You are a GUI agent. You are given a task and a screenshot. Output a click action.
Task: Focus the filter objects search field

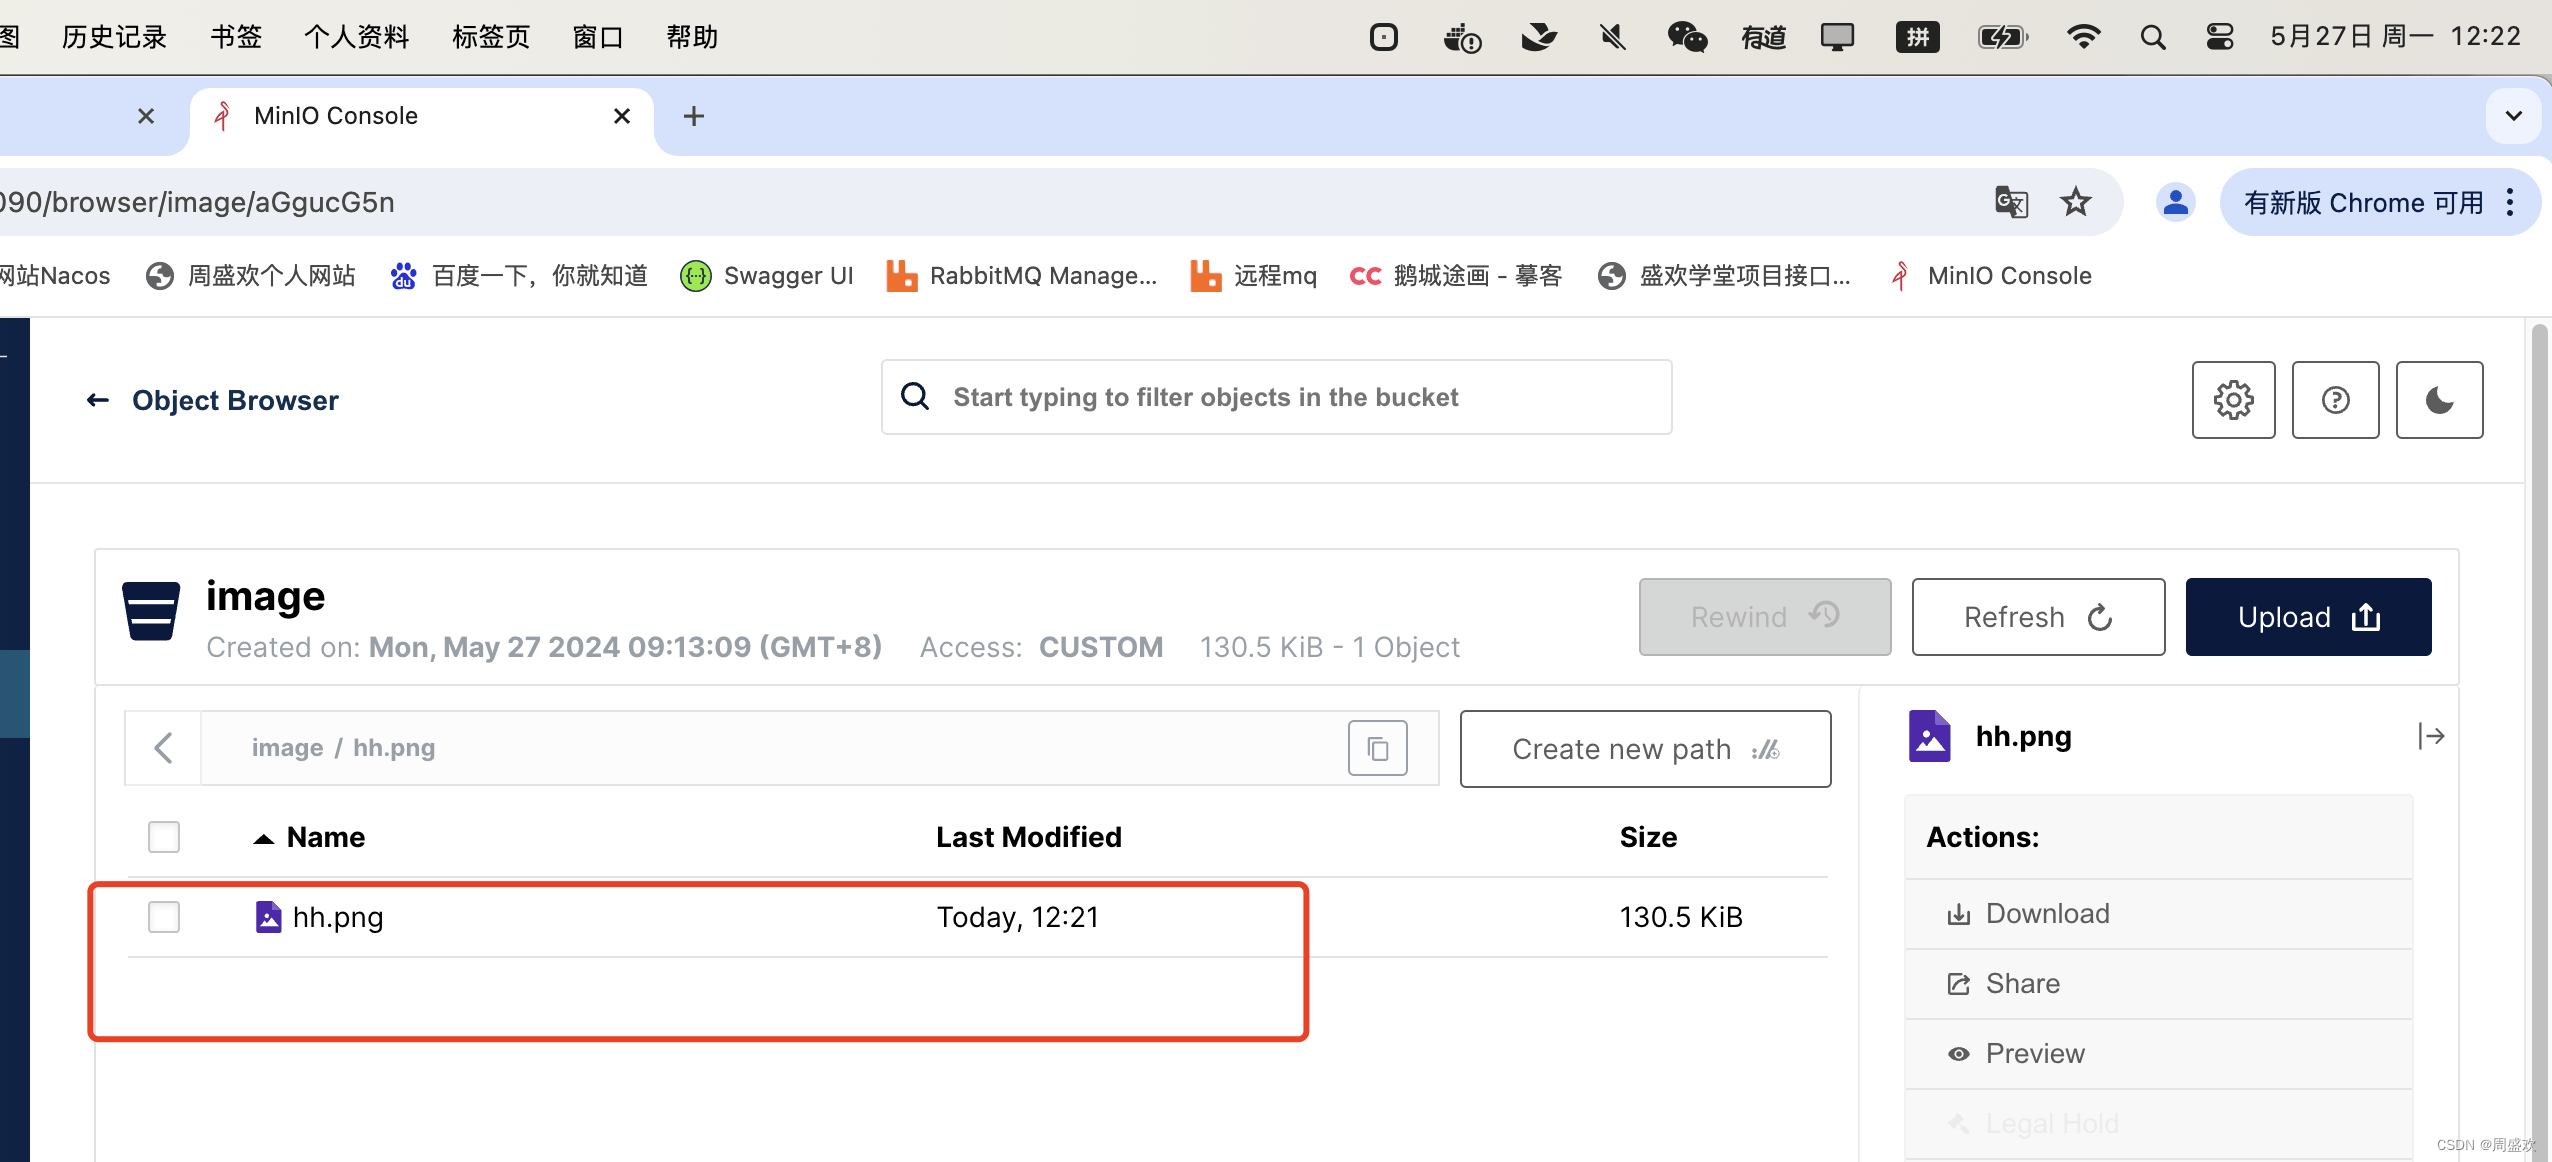pyautogui.click(x=1276, y=397)
